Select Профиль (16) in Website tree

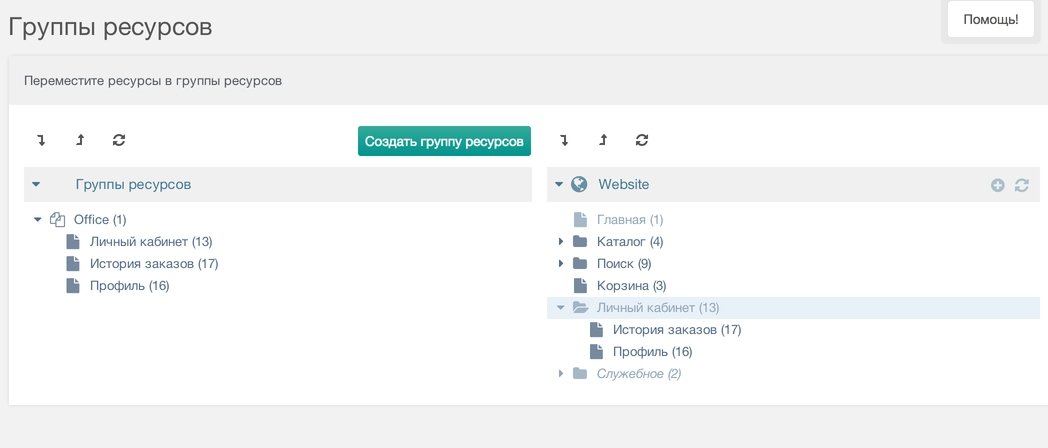652,352
